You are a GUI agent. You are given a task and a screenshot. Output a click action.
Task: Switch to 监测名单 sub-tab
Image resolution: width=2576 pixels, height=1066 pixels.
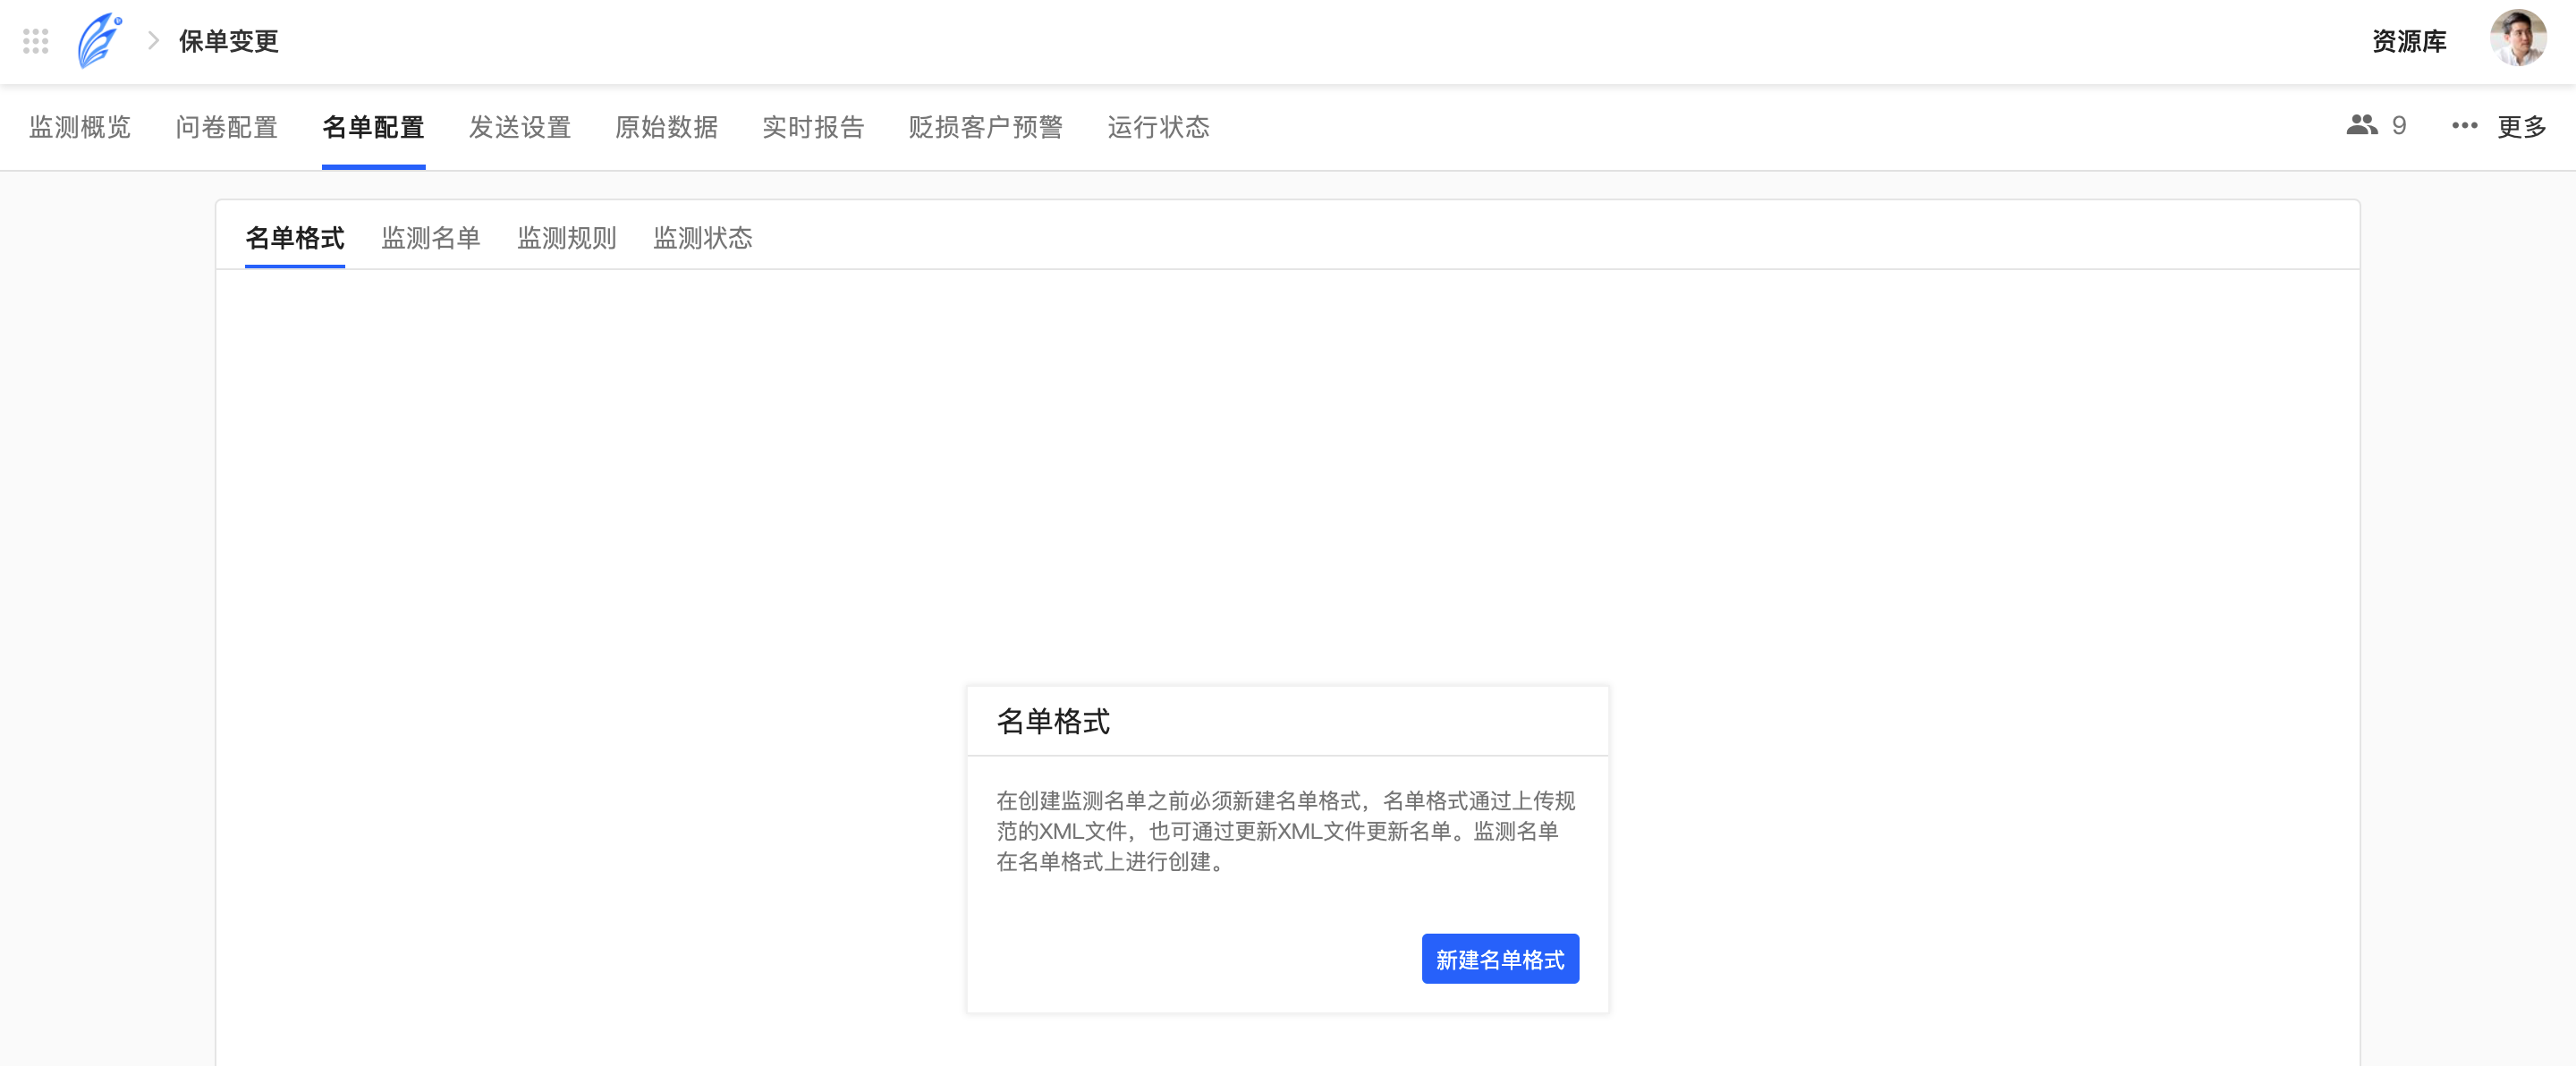[431, 238]
